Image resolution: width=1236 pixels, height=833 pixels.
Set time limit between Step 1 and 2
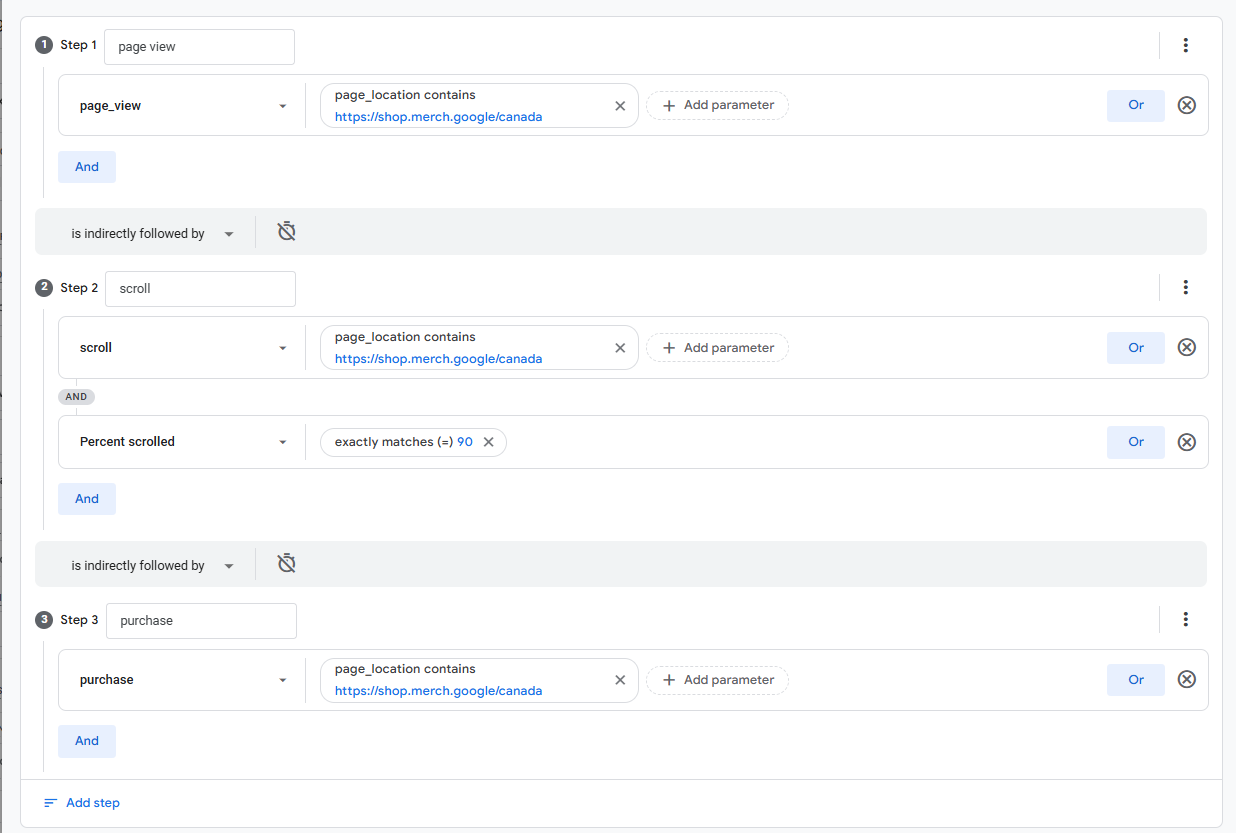286,232
